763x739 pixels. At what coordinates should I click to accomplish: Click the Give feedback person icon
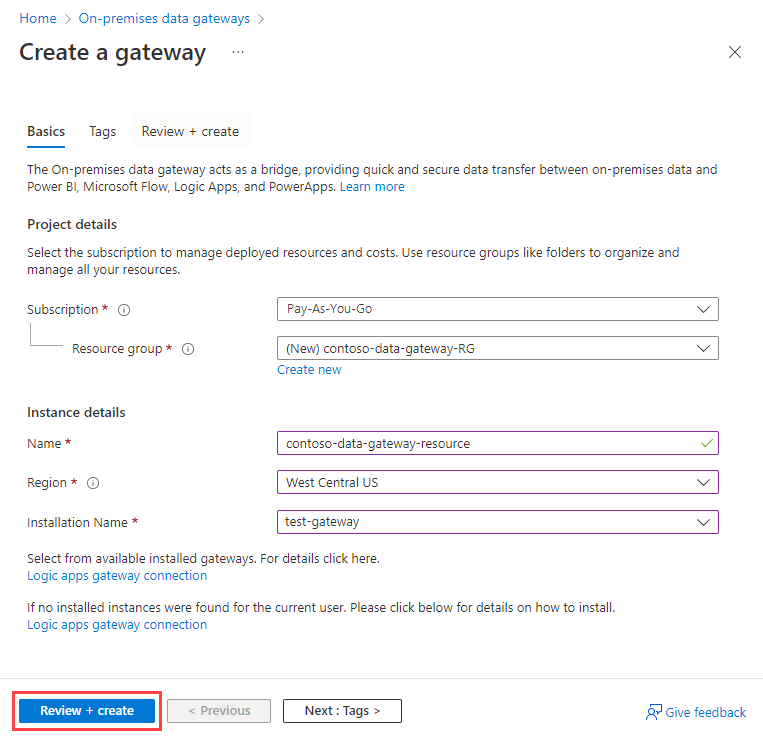pyautogui.click(x=654, y=712)
